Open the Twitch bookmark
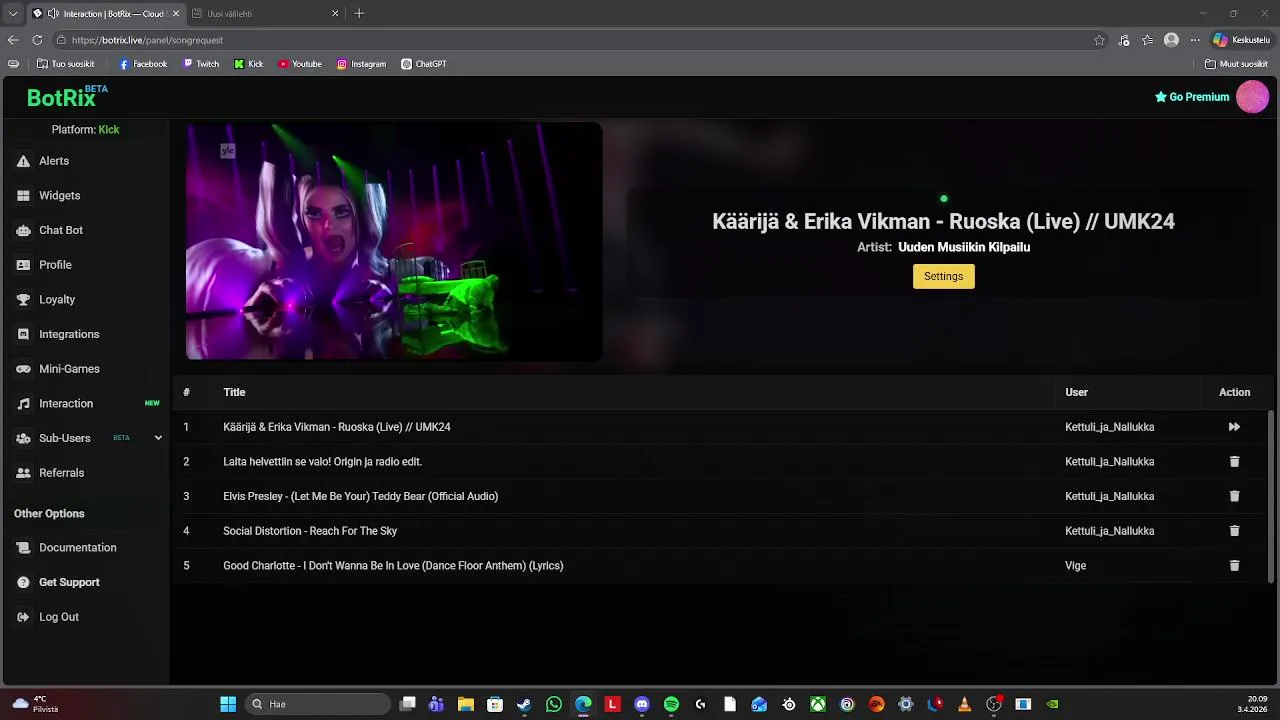The width and height of the screenshot is (1280, 720). (201, 64)
